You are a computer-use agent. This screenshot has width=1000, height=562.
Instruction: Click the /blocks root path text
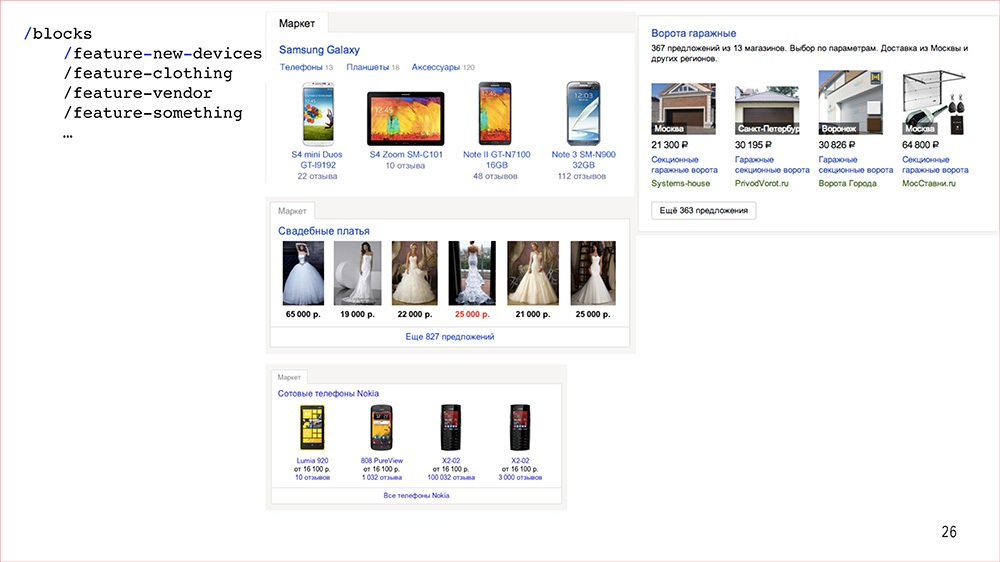point(58,34)
